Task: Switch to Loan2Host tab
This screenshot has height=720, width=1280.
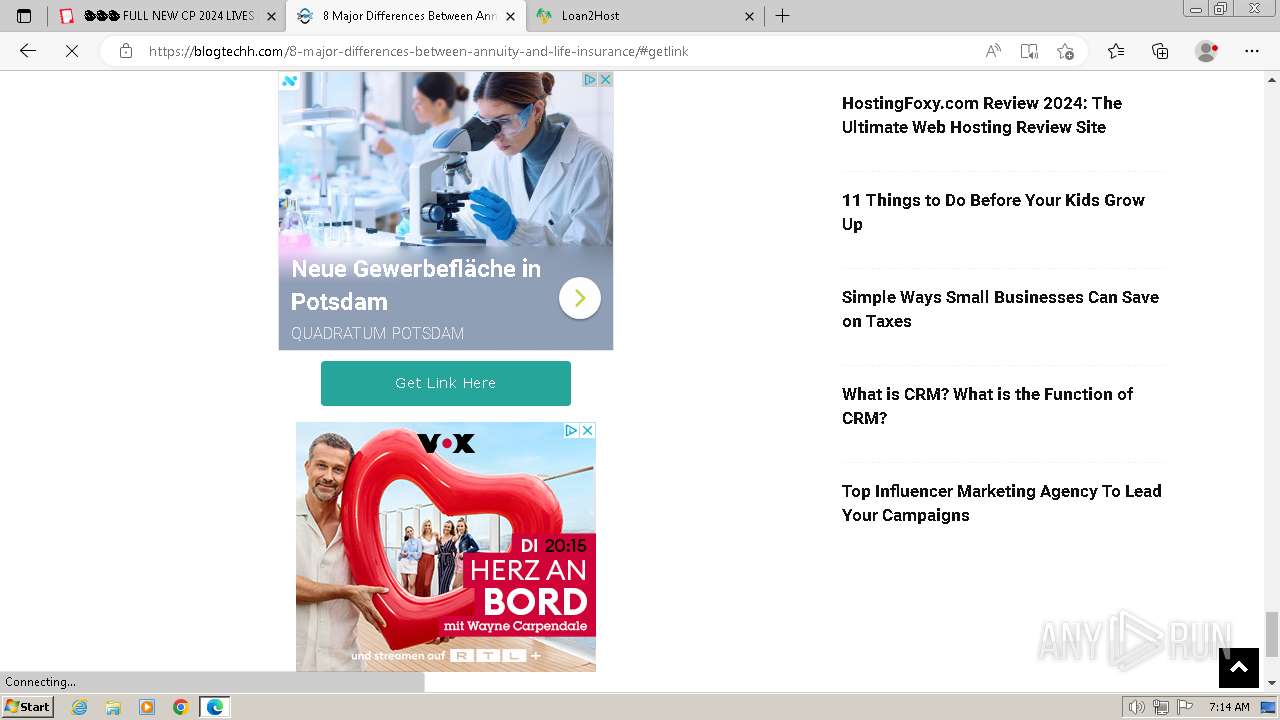Action: [x=644, y=16]
